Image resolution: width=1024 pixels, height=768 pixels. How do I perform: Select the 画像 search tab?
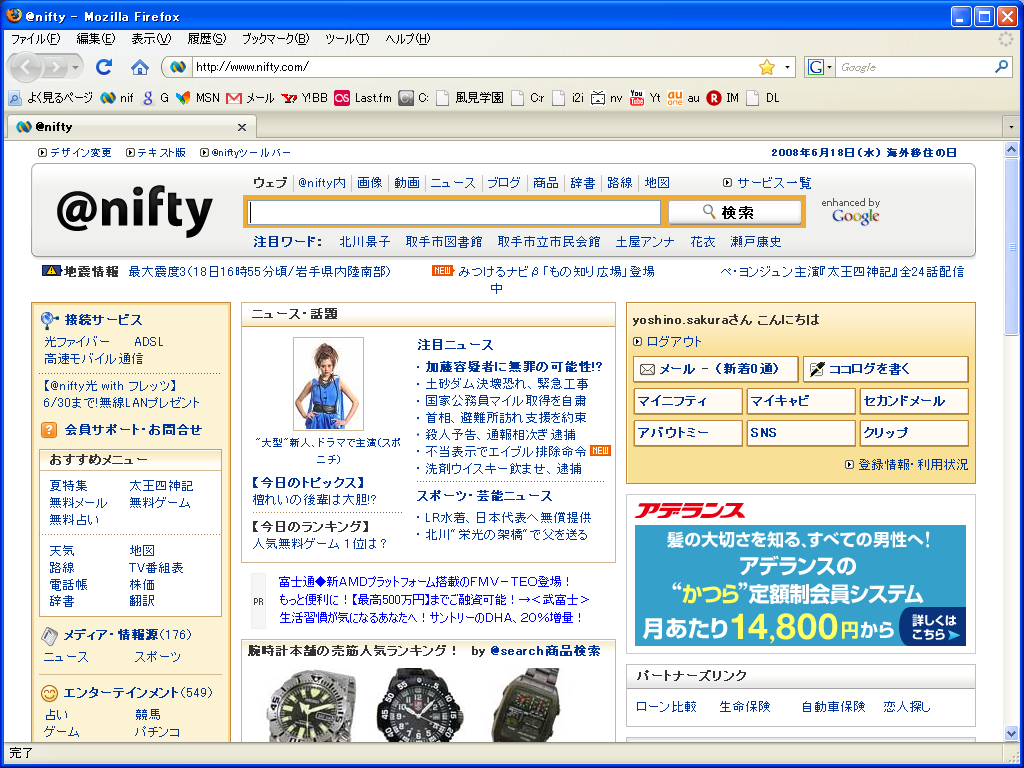[370, 183]
